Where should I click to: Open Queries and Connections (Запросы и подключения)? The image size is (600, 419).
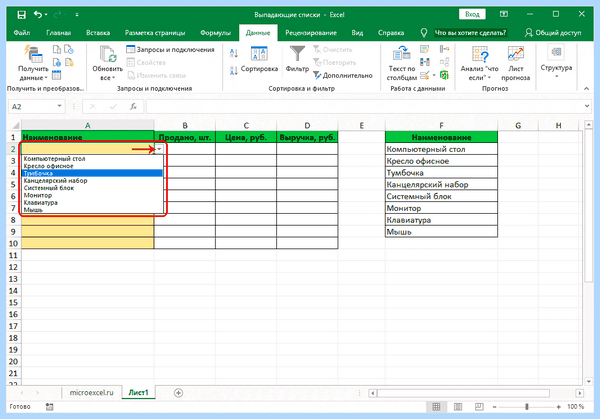[170, 50]
